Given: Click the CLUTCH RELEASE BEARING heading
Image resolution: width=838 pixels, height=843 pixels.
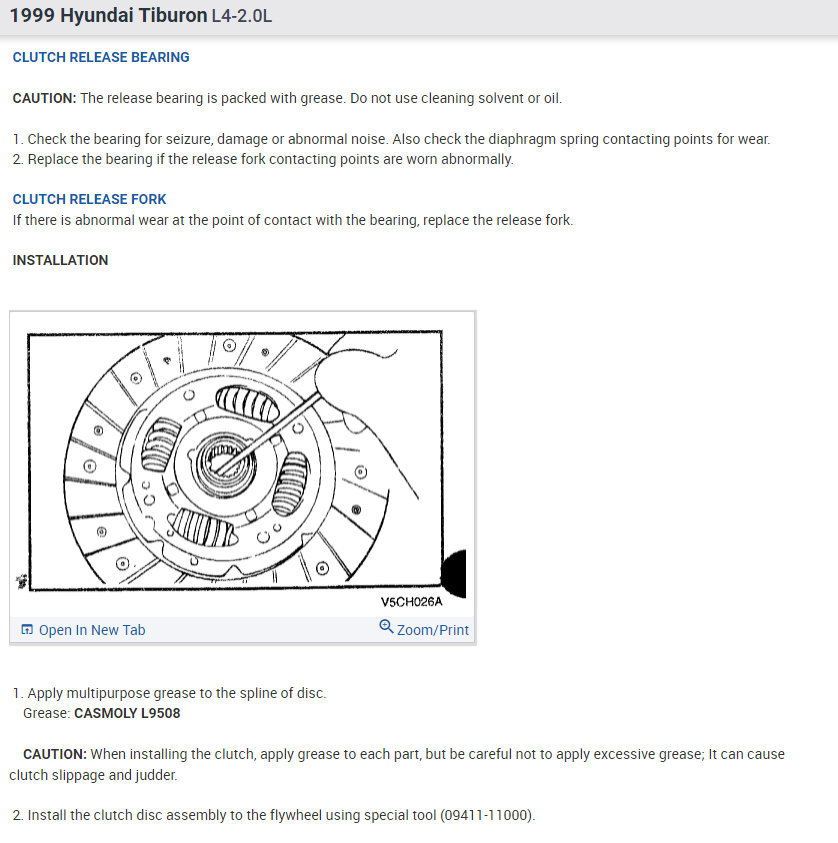Looking at the screenshot, I should (x=101, y=57).
